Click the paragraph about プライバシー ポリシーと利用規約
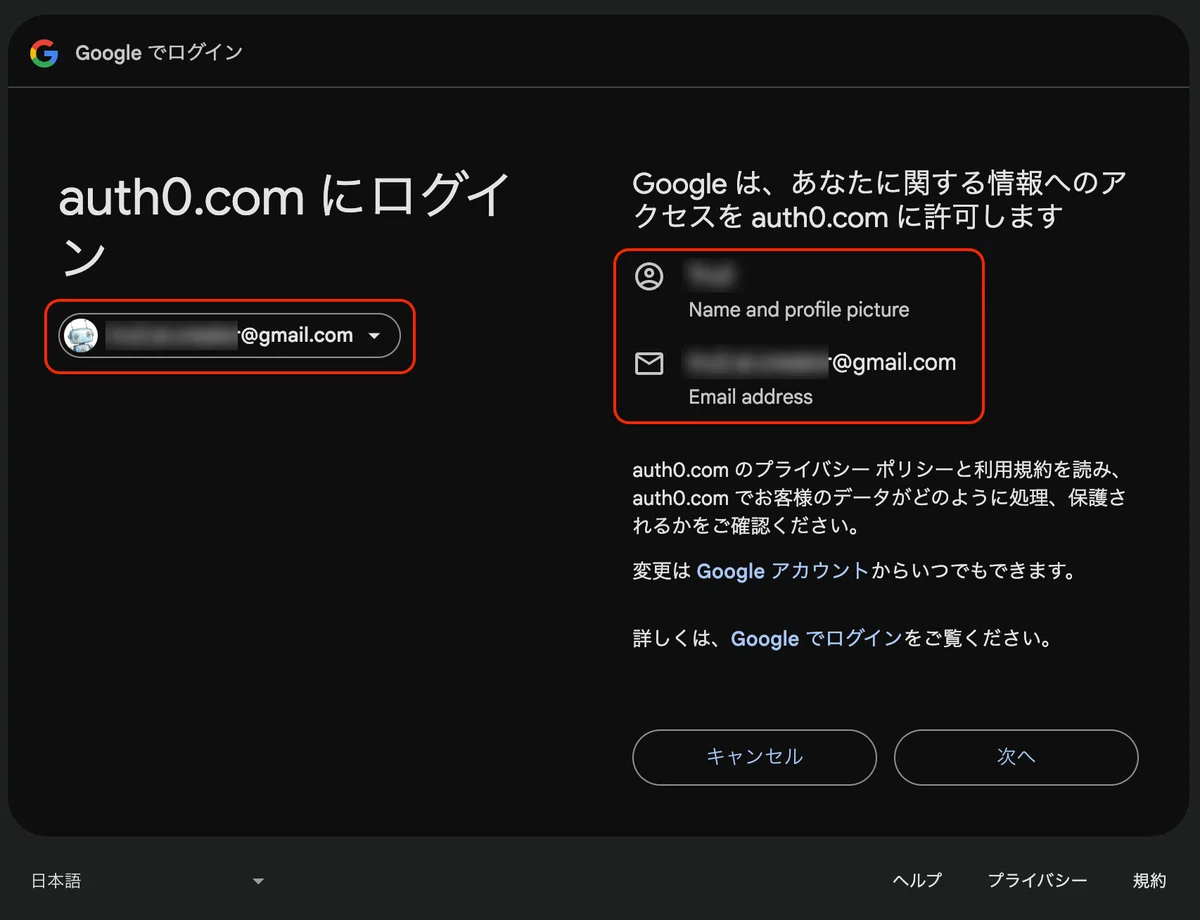The width and height of the screenshot is (1200, 920). (879, 497)
